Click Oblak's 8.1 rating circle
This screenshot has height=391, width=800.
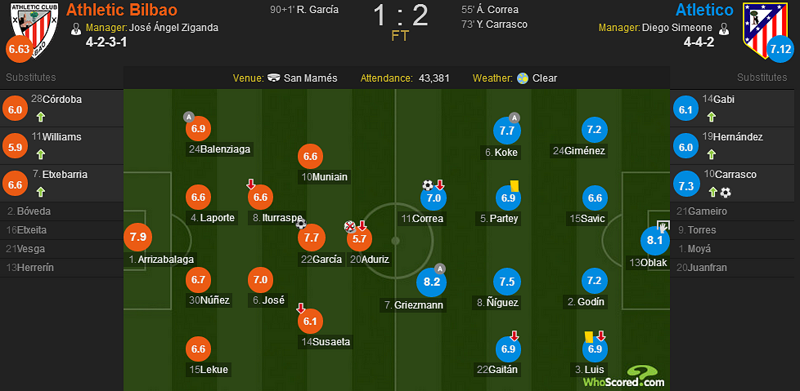pos(655,240)
